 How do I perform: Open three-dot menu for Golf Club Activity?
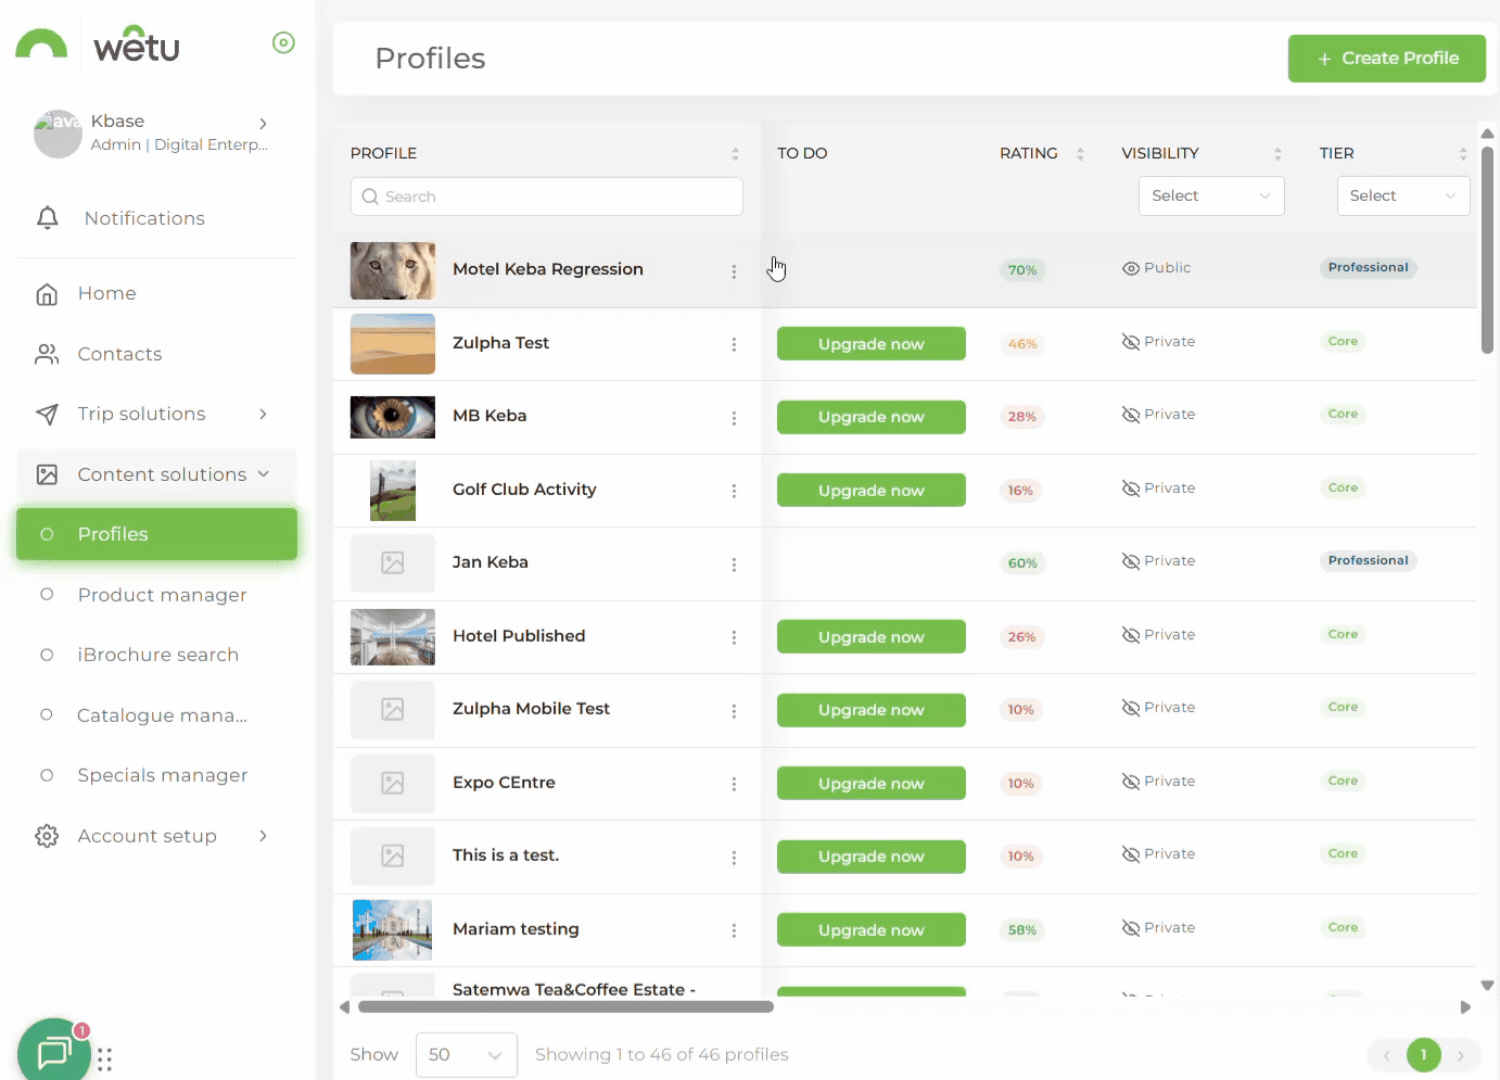(734, 491)
